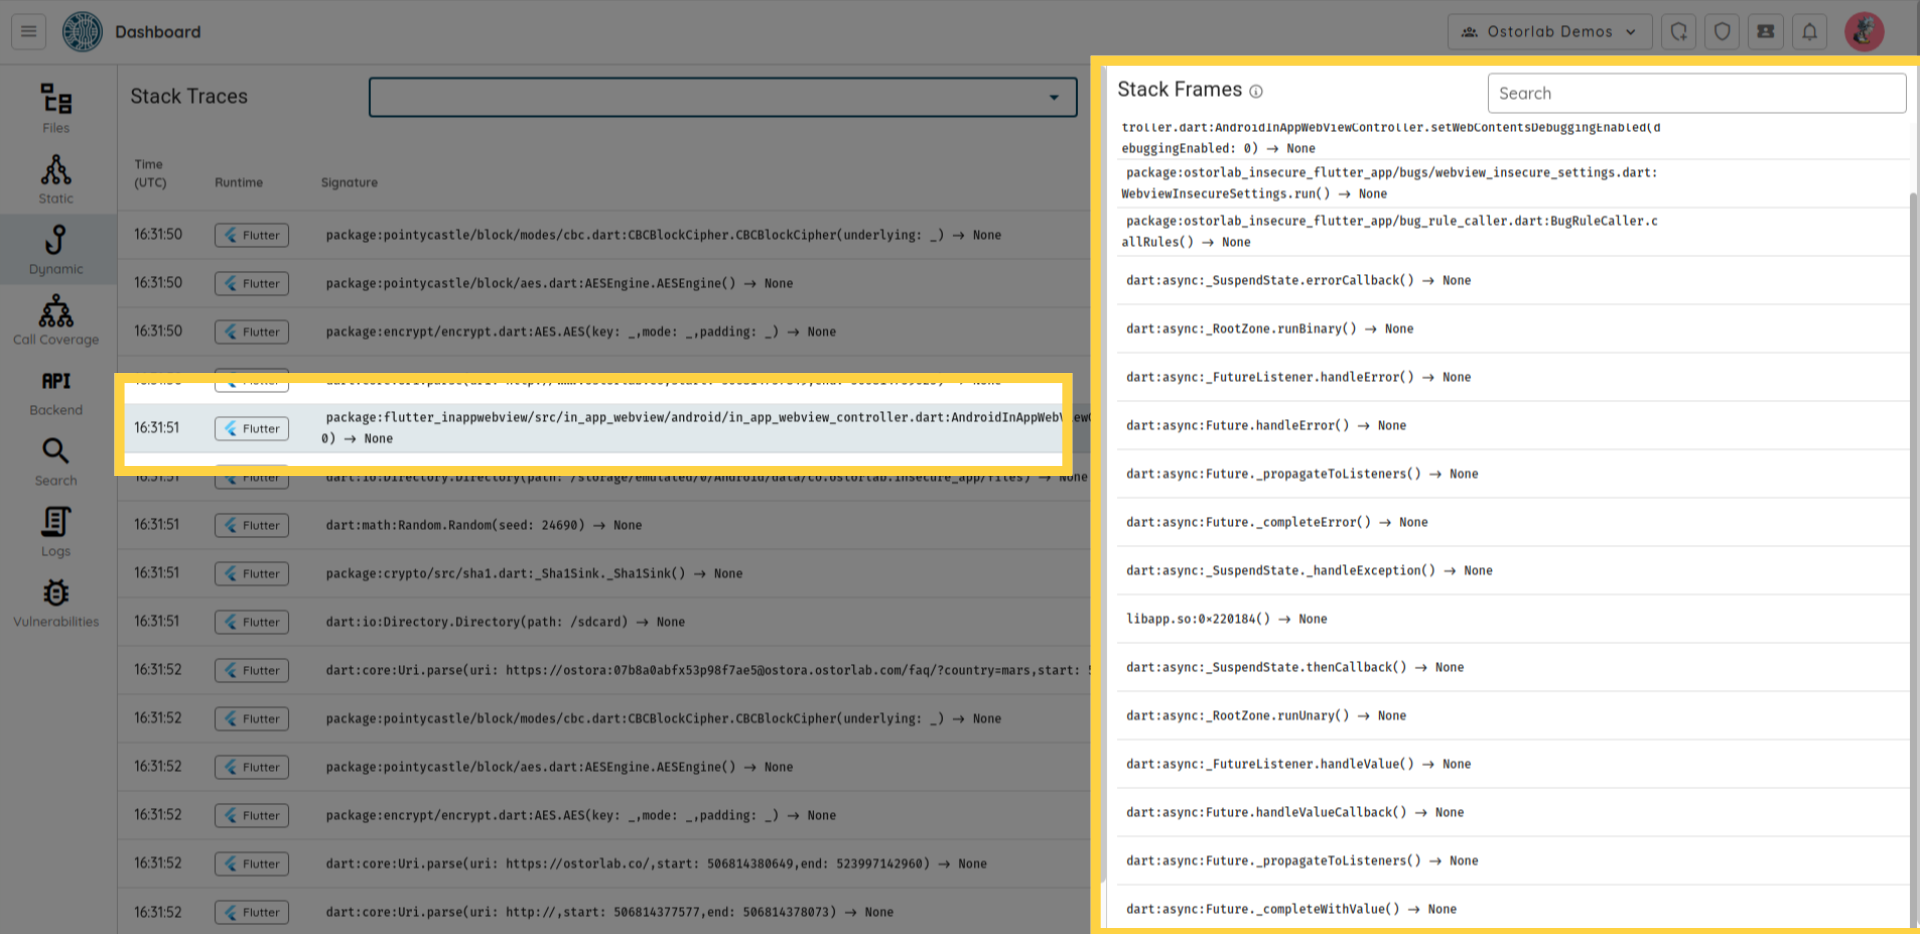Open the Logs section

(x=56, y=532)
